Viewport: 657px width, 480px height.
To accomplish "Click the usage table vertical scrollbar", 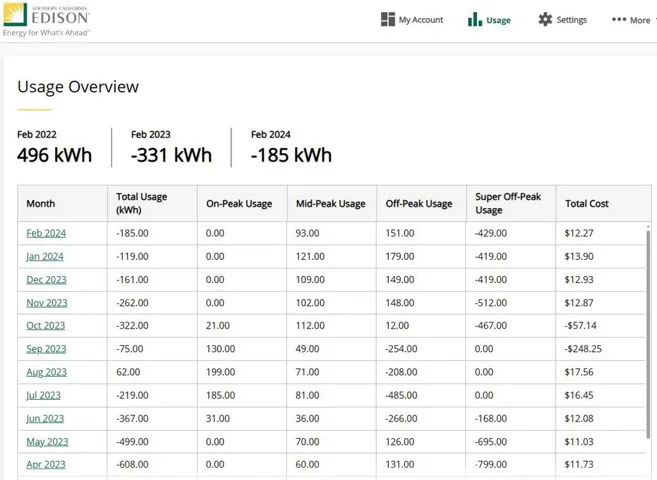I will [648, 333].
